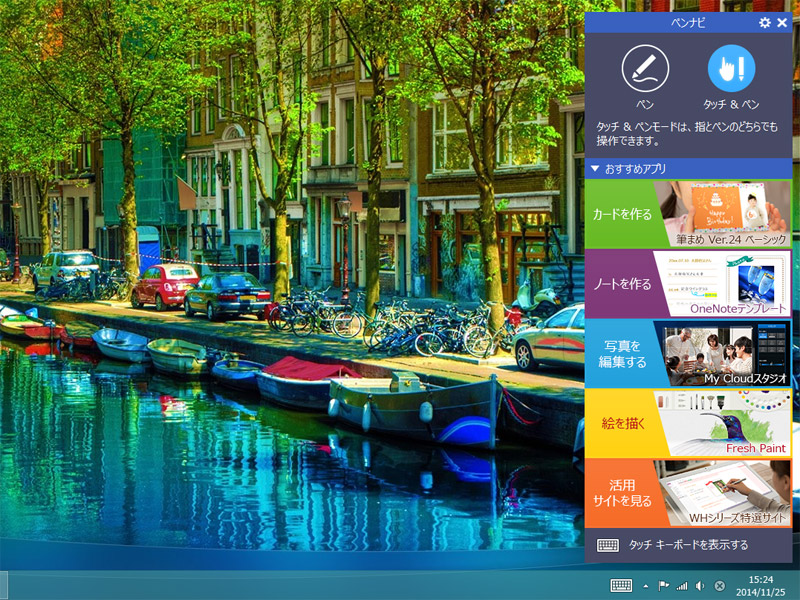Open 活用サイトを見る tile
This screenshot has height=600, width=800.
(x=688, y=493)
